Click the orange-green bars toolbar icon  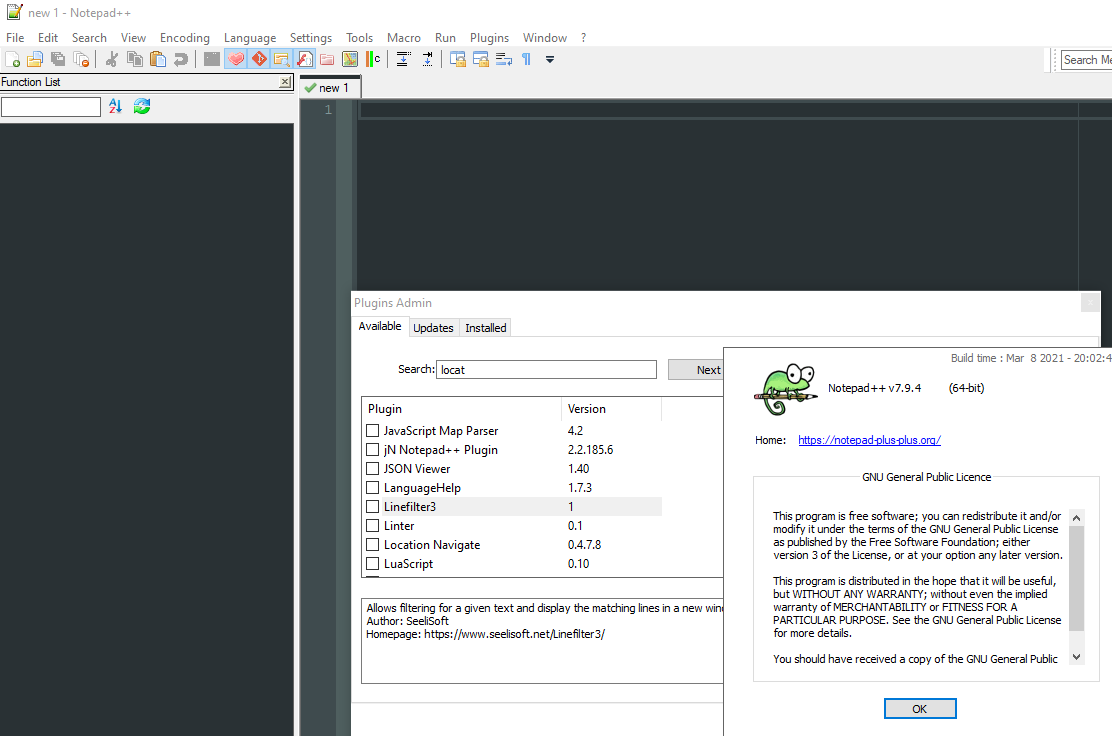click(373, 60)
